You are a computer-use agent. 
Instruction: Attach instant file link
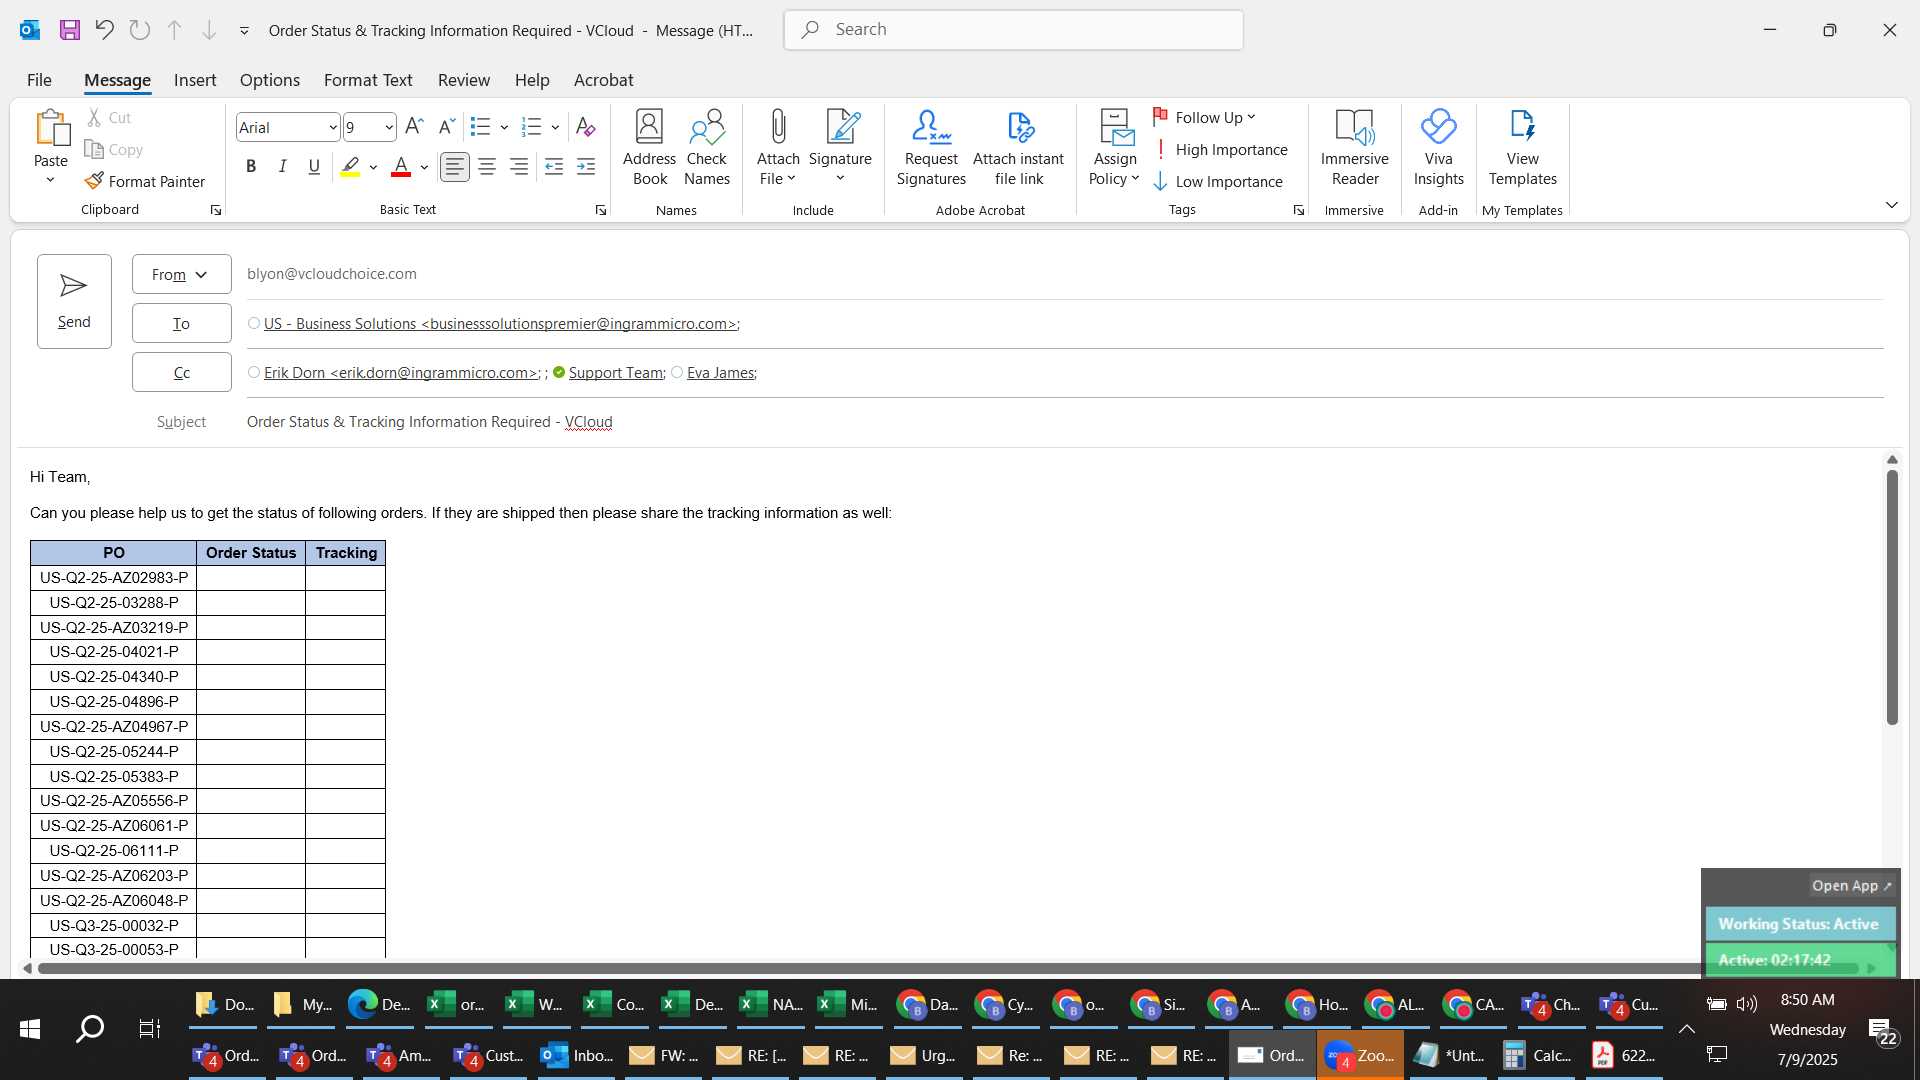pyautogui.click(x=1018, y=148)
